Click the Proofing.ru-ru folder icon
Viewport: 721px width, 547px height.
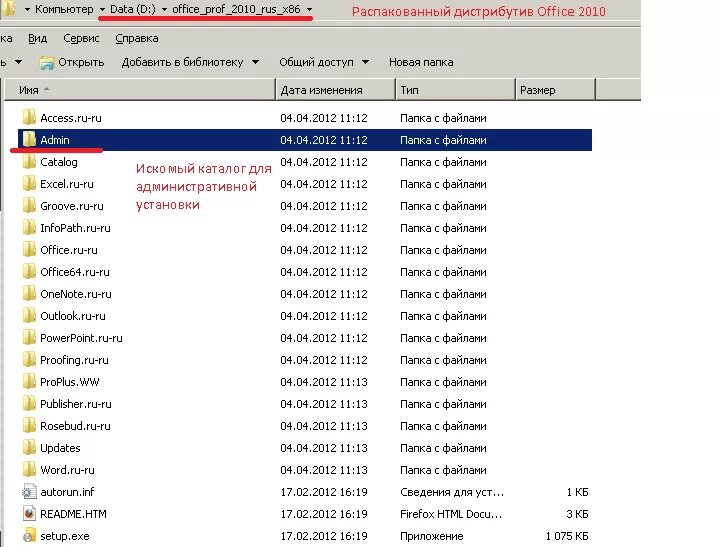click(x=29, y=360)
